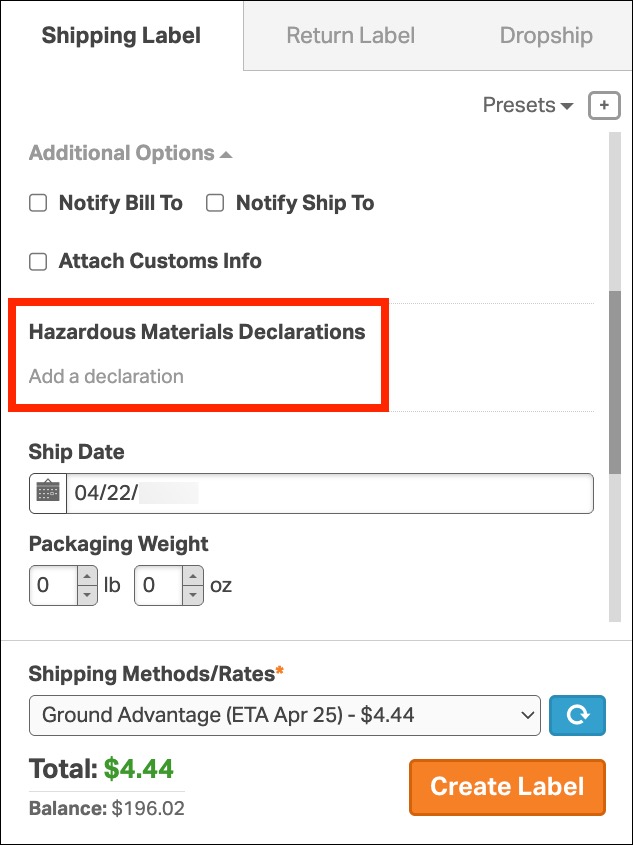Refresh shipping rates with blue reload icon
Viewport: 633px width, 845px height.
(x=577, y=715)
